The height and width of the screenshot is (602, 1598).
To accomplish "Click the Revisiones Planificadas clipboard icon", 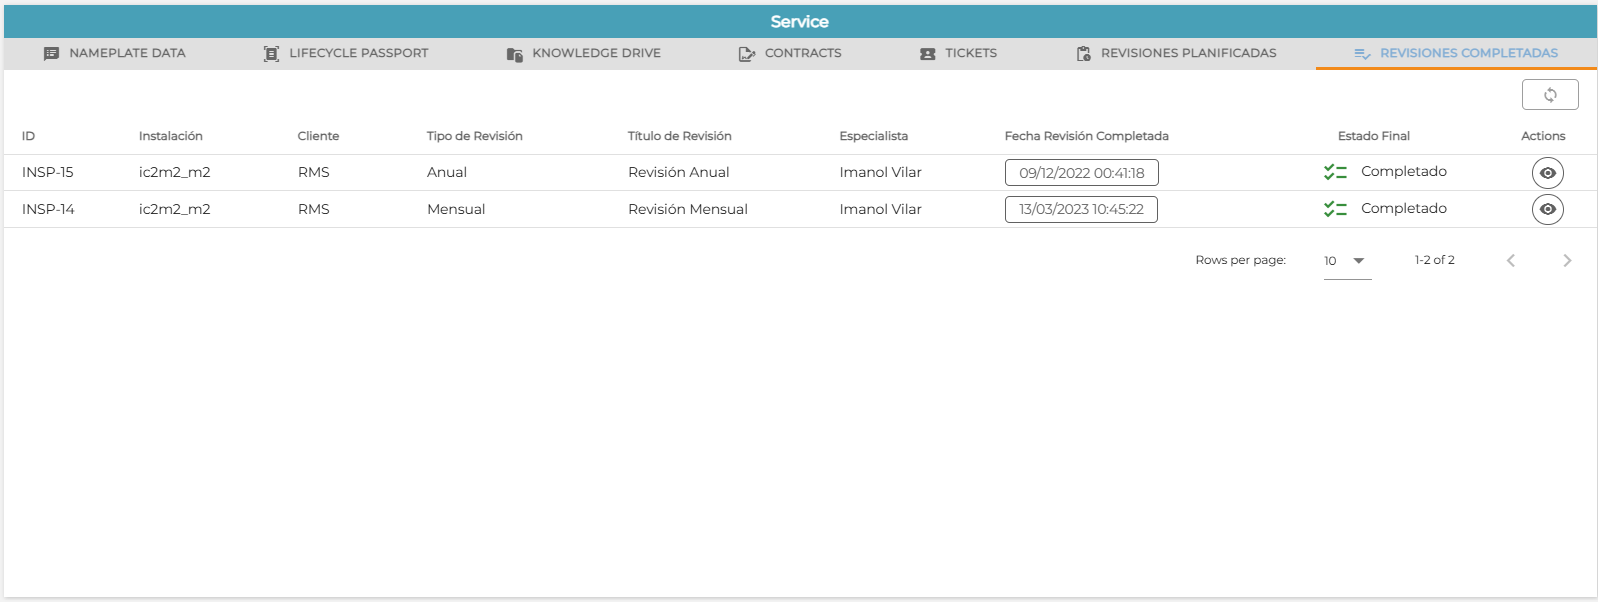I will pyautogui.click(x=1083, y=54).
